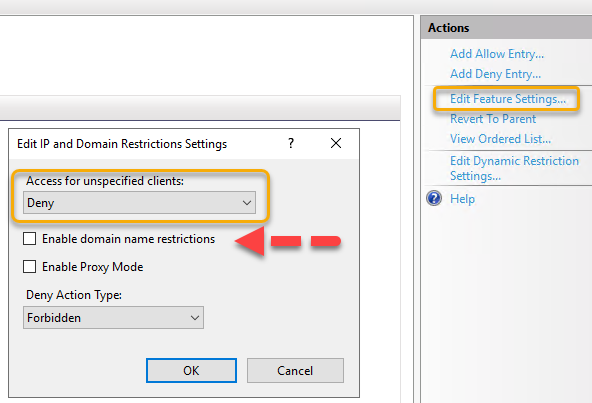Enable domain name restrictions checkbox
This screenshot has height=403, width=592.
click(x=29, y=239)
